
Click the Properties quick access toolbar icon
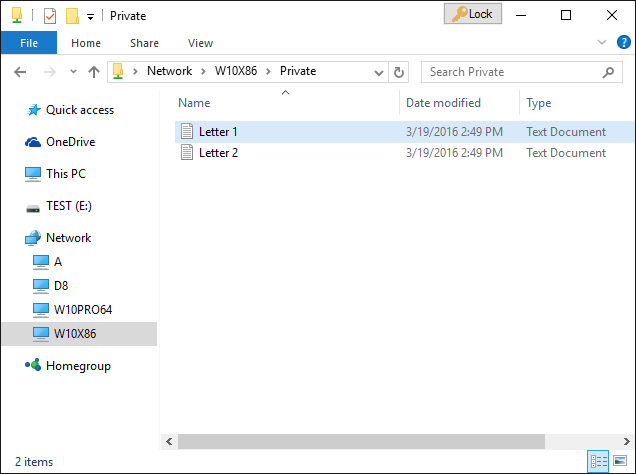50,16
